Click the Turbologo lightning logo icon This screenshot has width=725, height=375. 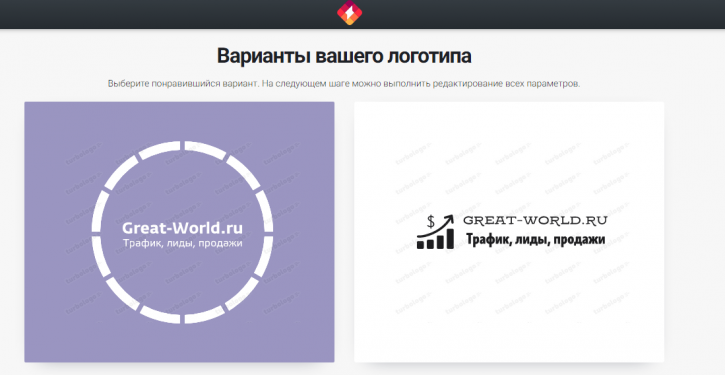pos(350,12)
